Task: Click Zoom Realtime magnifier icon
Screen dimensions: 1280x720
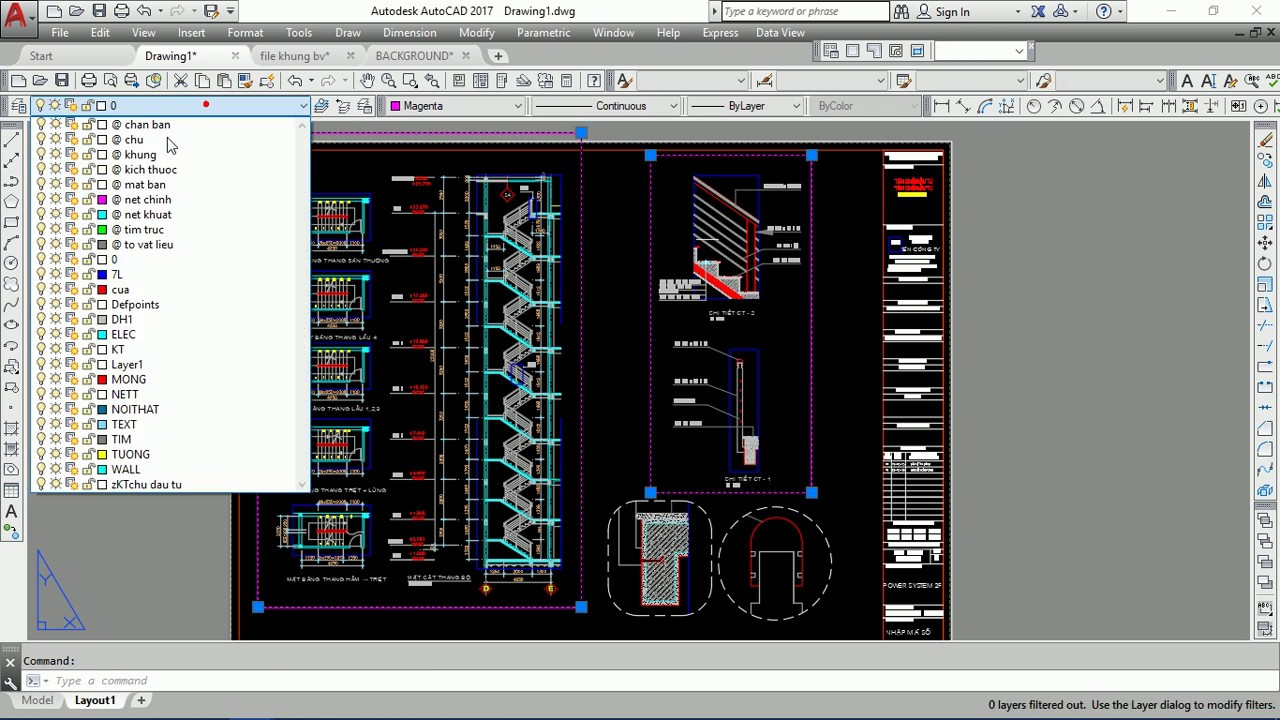Action: [388, 80]
